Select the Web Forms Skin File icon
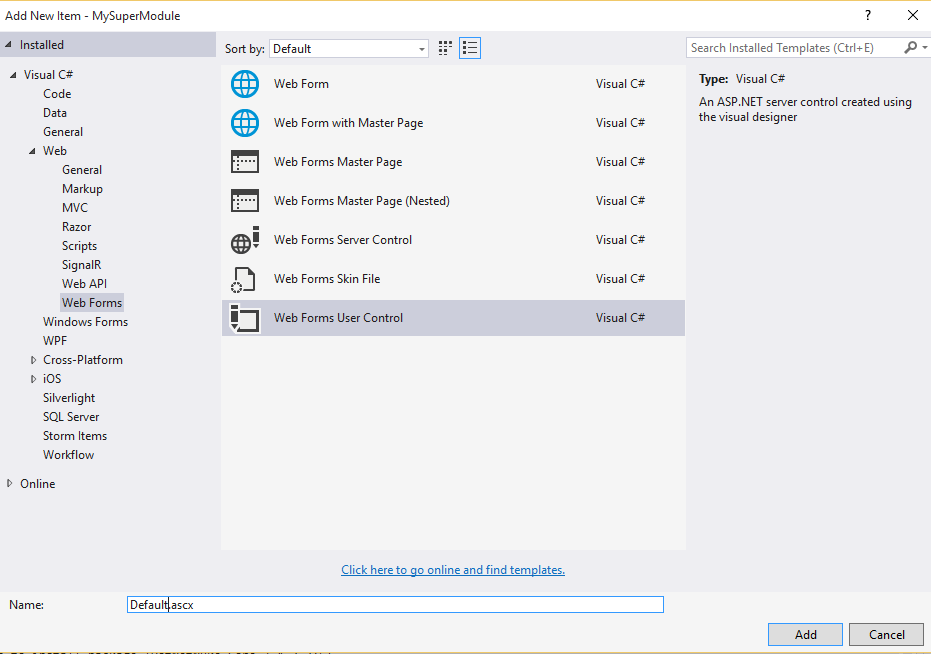 pos(245,279)
